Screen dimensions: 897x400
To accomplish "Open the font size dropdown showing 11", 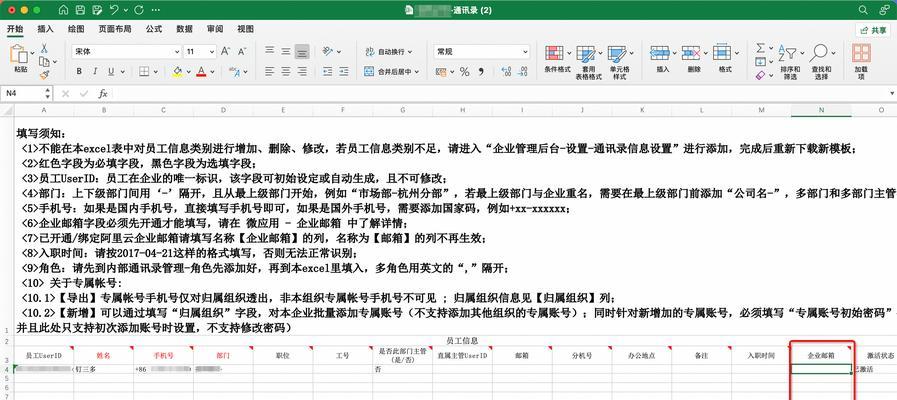I will tap(200, 52).
